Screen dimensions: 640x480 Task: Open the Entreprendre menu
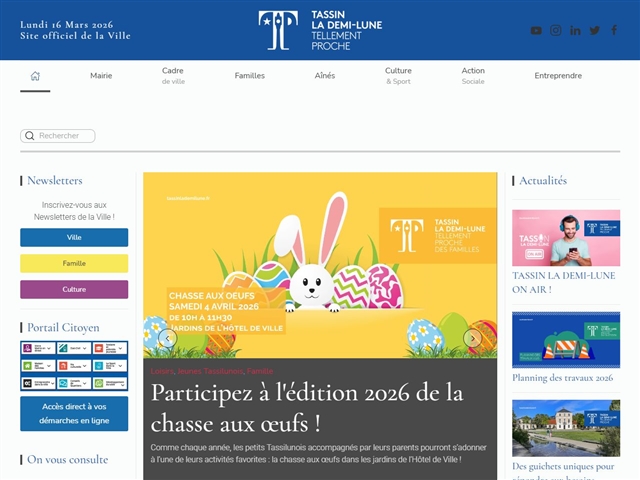(x=558, y=76)
